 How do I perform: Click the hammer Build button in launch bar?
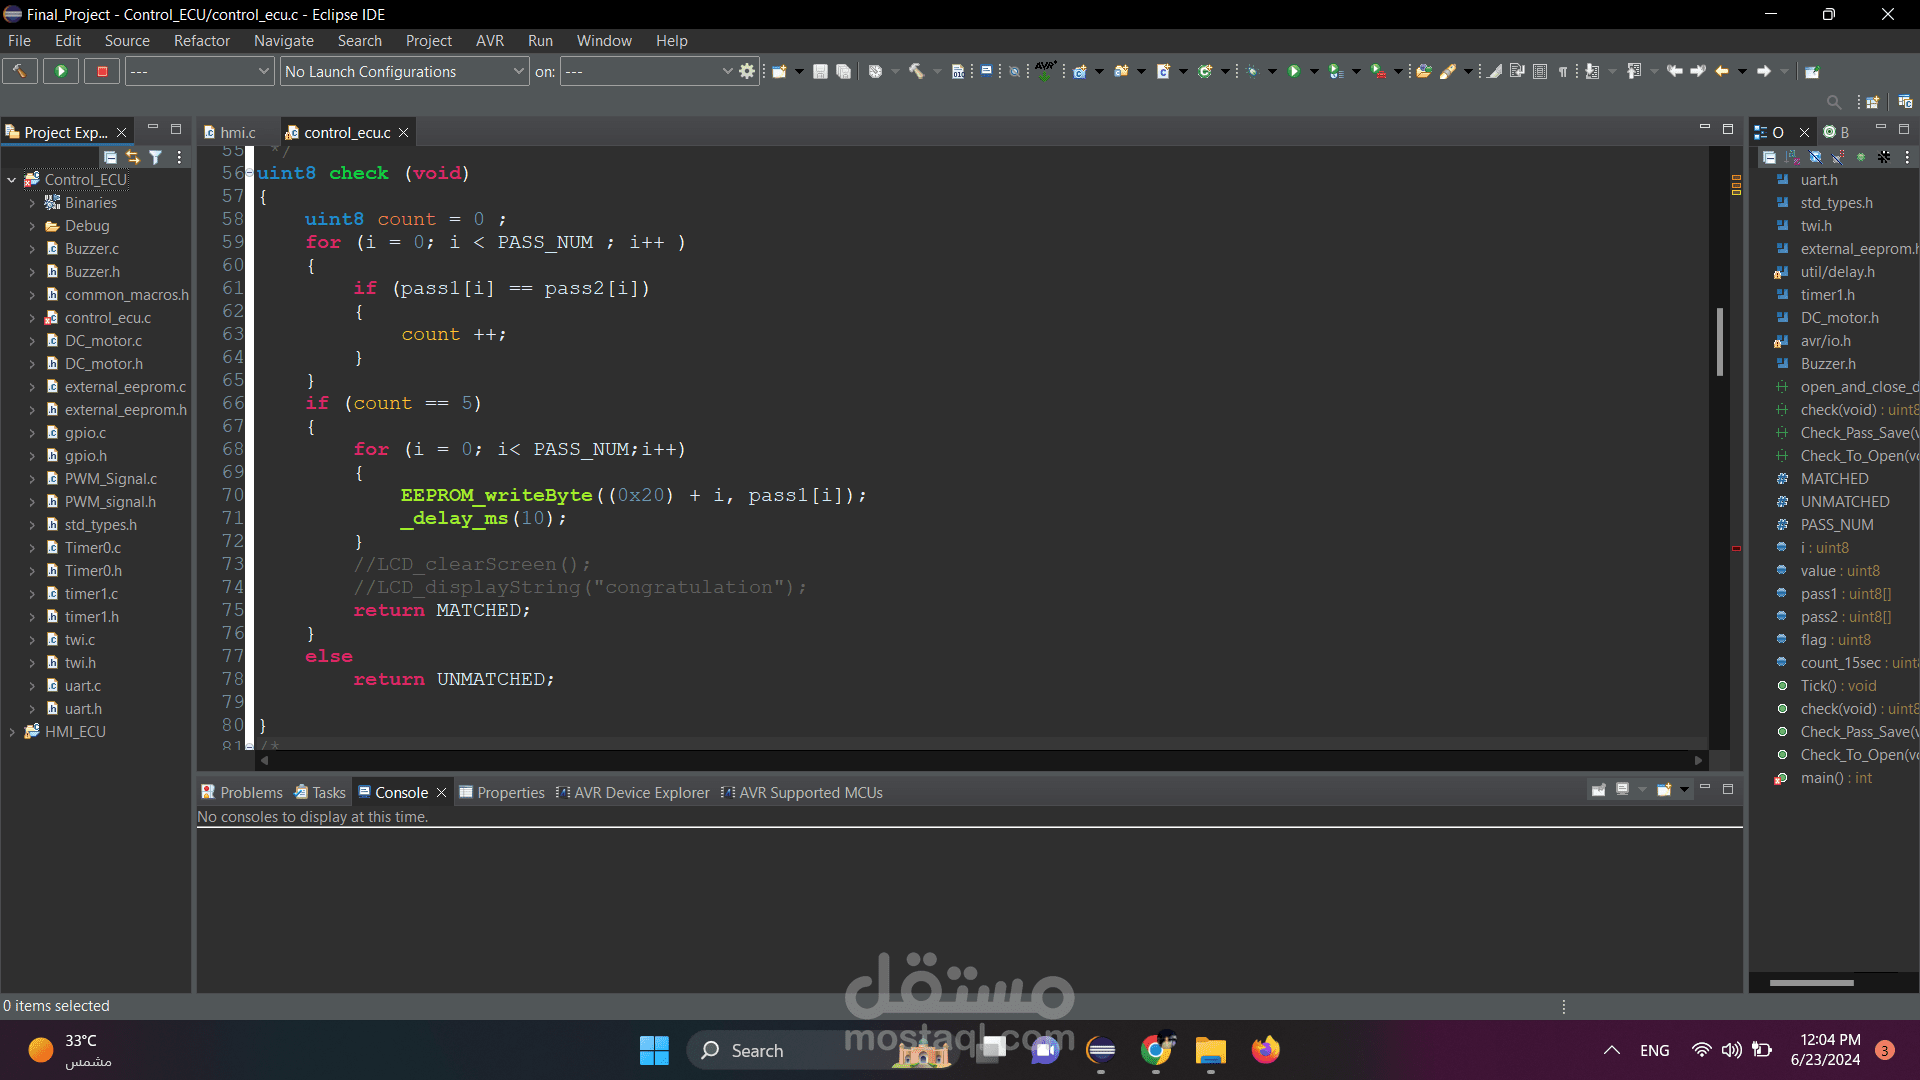20,71
